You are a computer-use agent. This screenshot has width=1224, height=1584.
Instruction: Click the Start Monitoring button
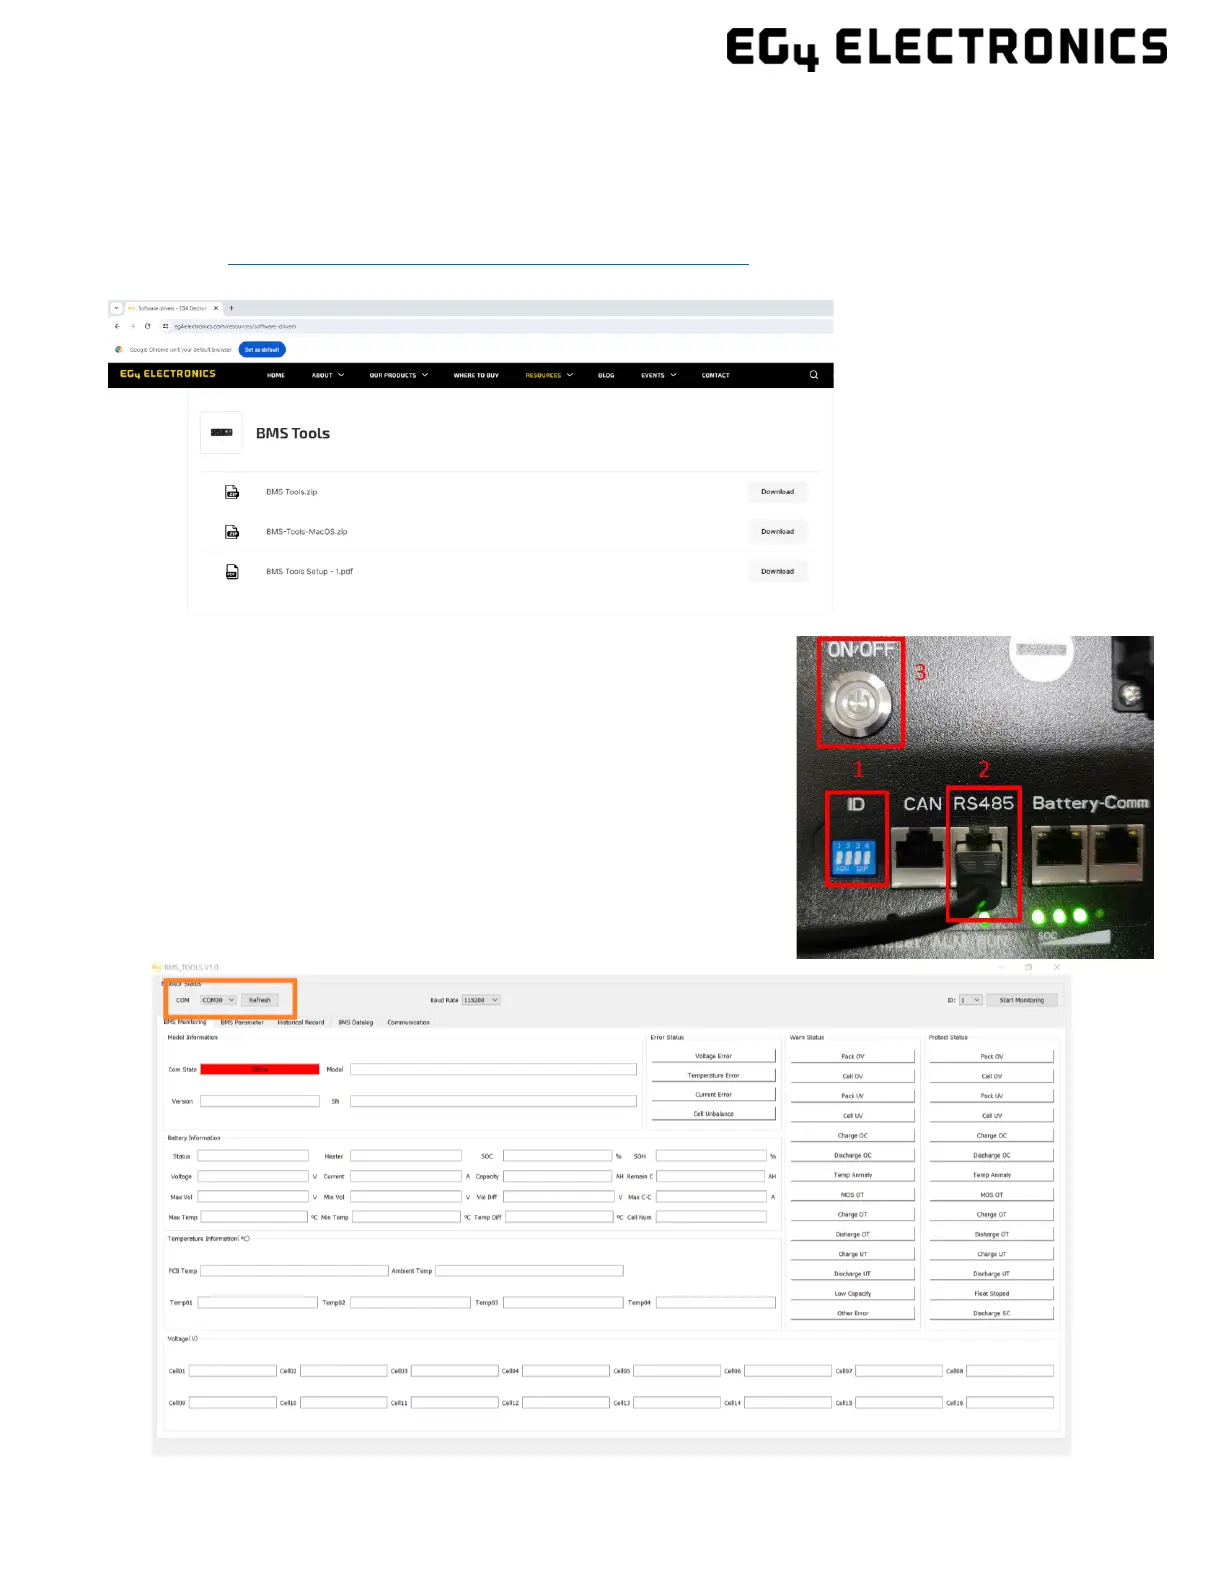pos(1022,1000)
